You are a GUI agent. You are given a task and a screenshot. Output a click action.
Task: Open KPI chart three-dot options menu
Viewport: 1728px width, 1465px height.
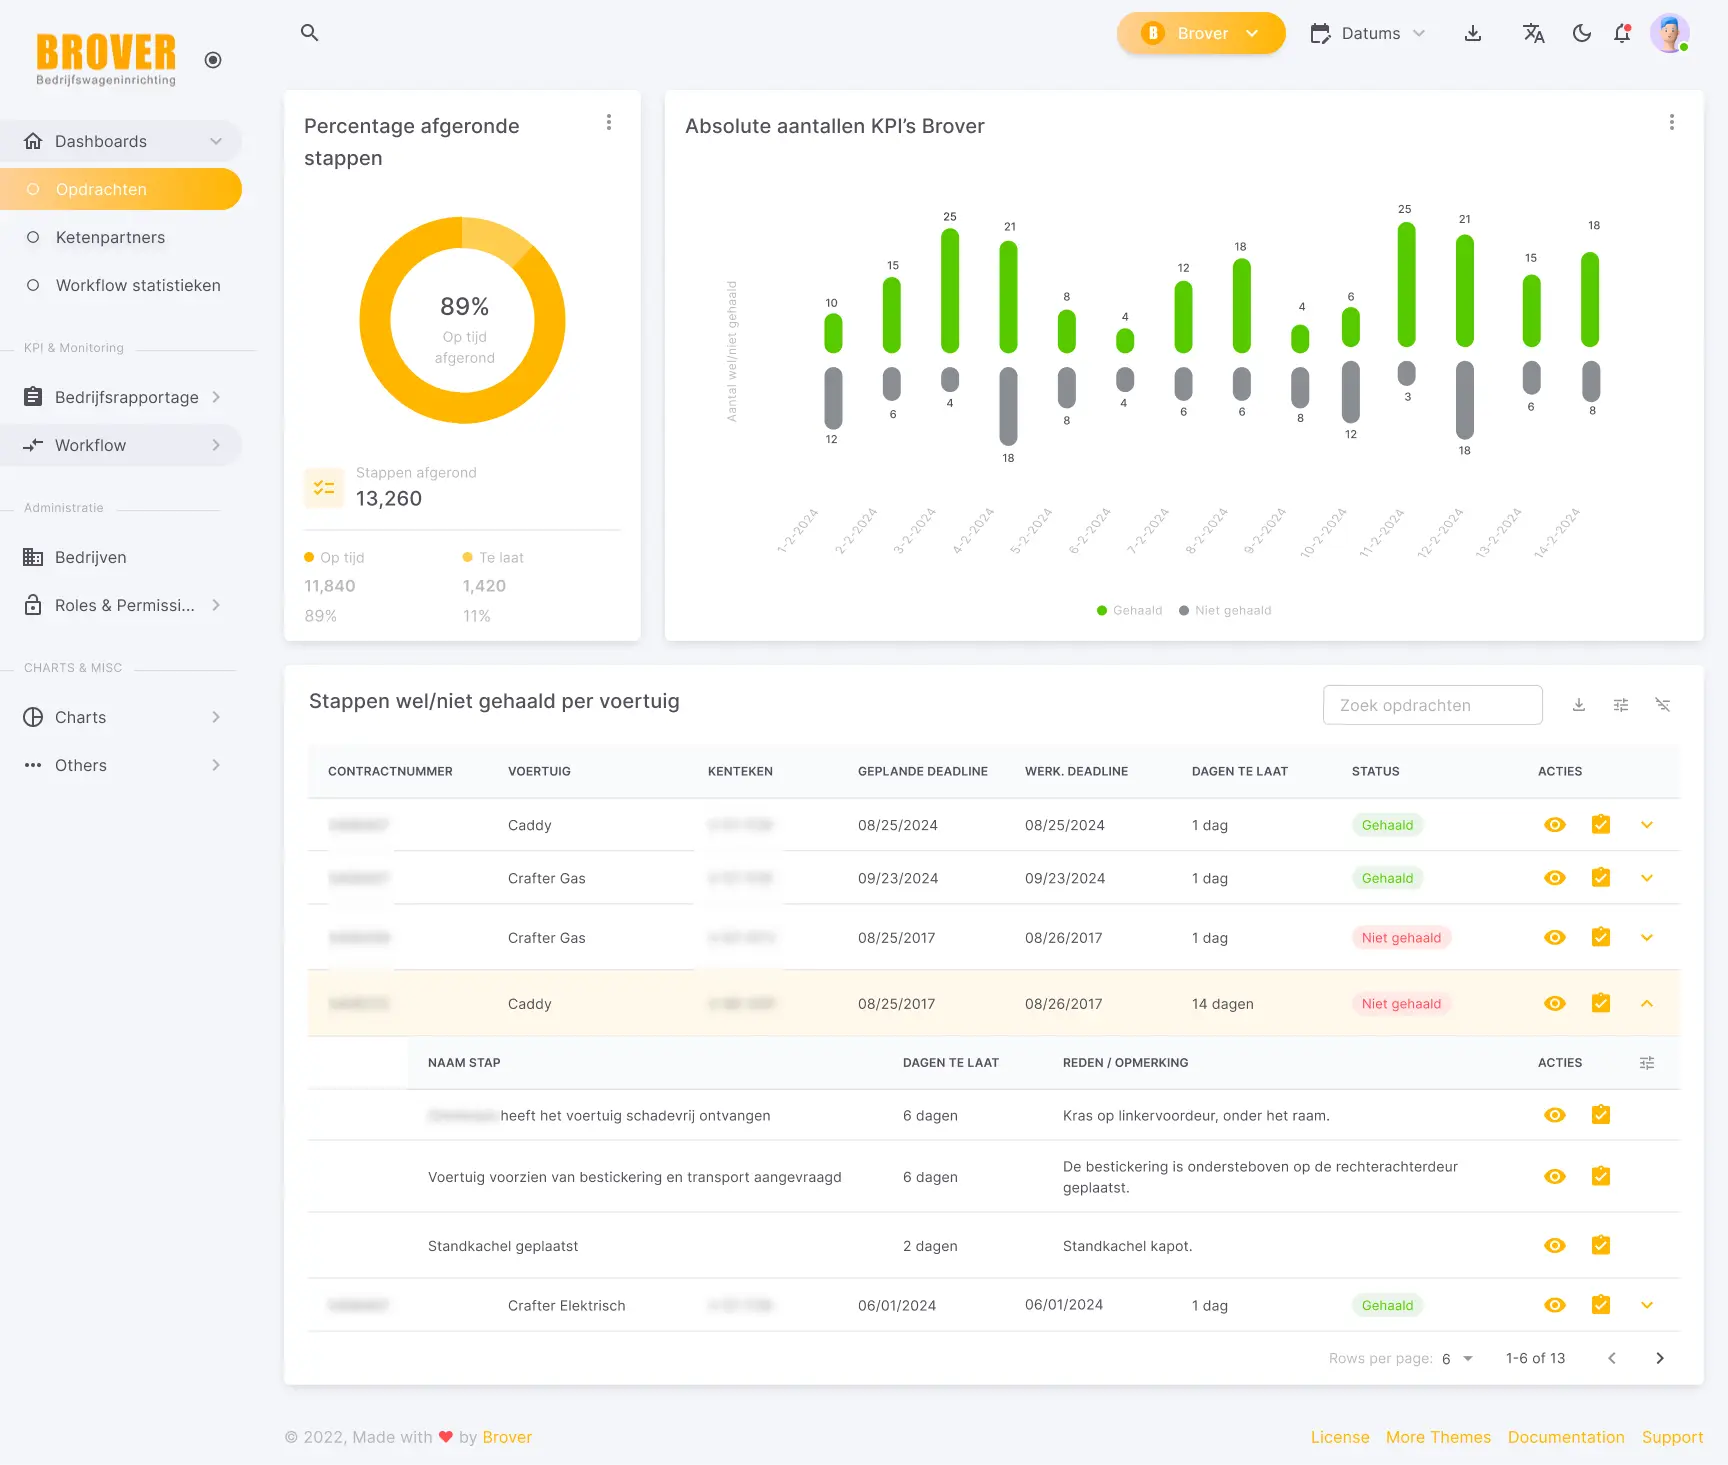pos(1671,122)
